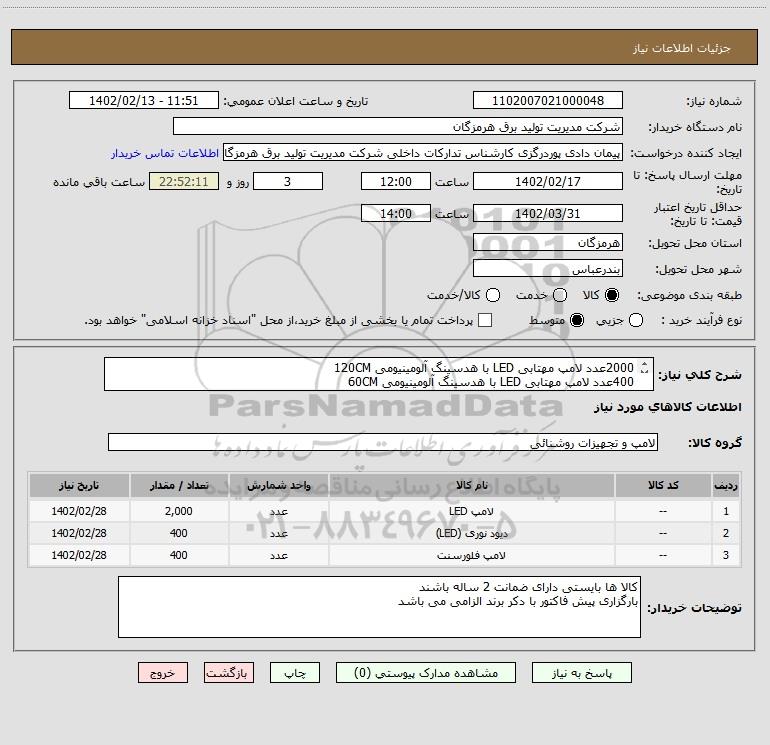The image size is (770, 745).
Task: Tick the Islamic treasury payment checkbox
Action: (485, 320)
